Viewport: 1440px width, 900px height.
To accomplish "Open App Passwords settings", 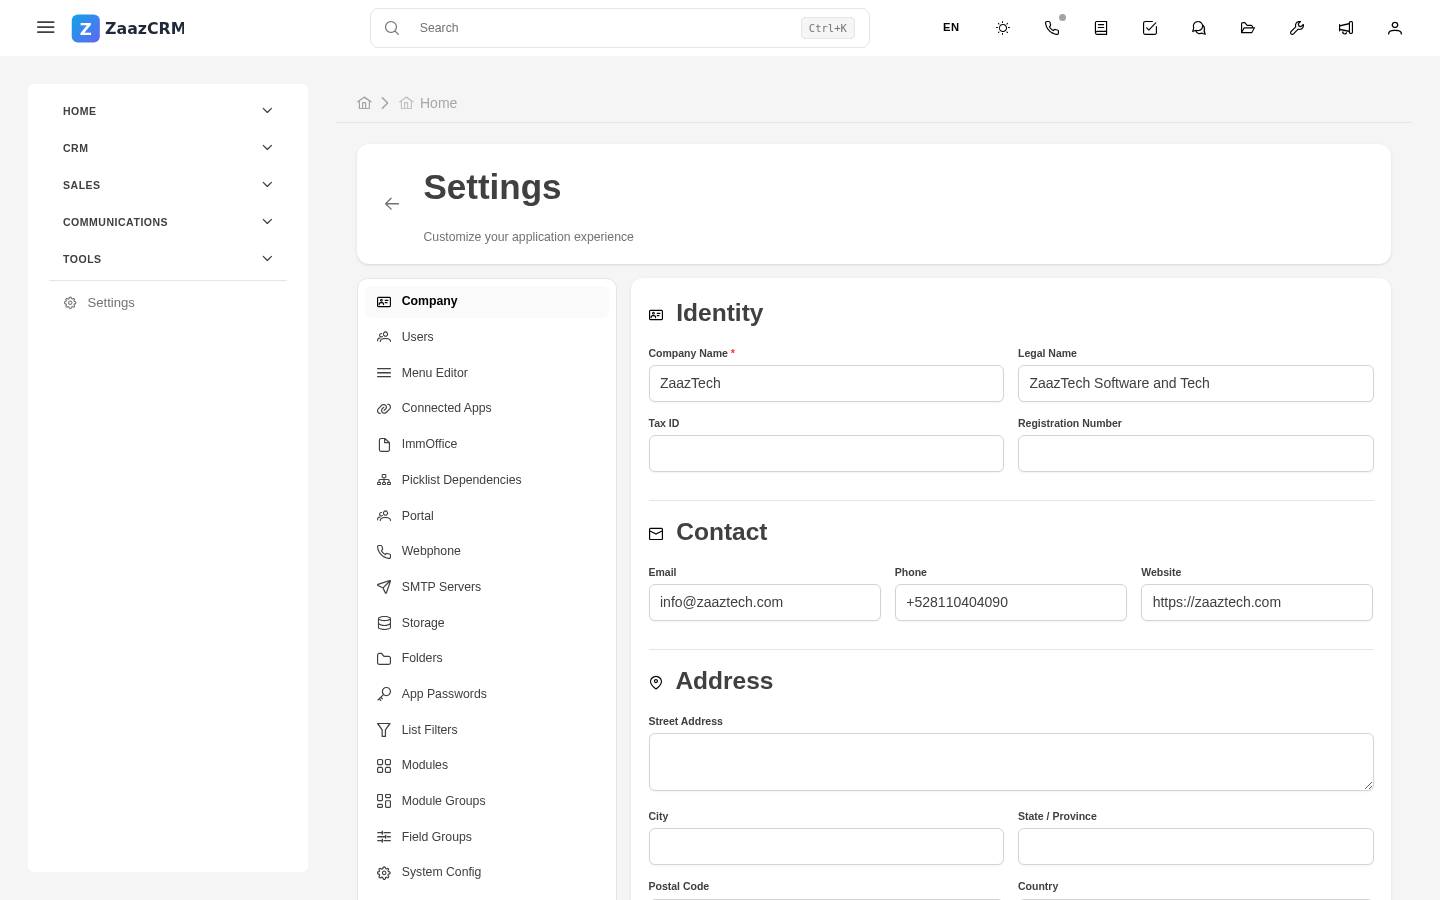I will click(487, 694).
